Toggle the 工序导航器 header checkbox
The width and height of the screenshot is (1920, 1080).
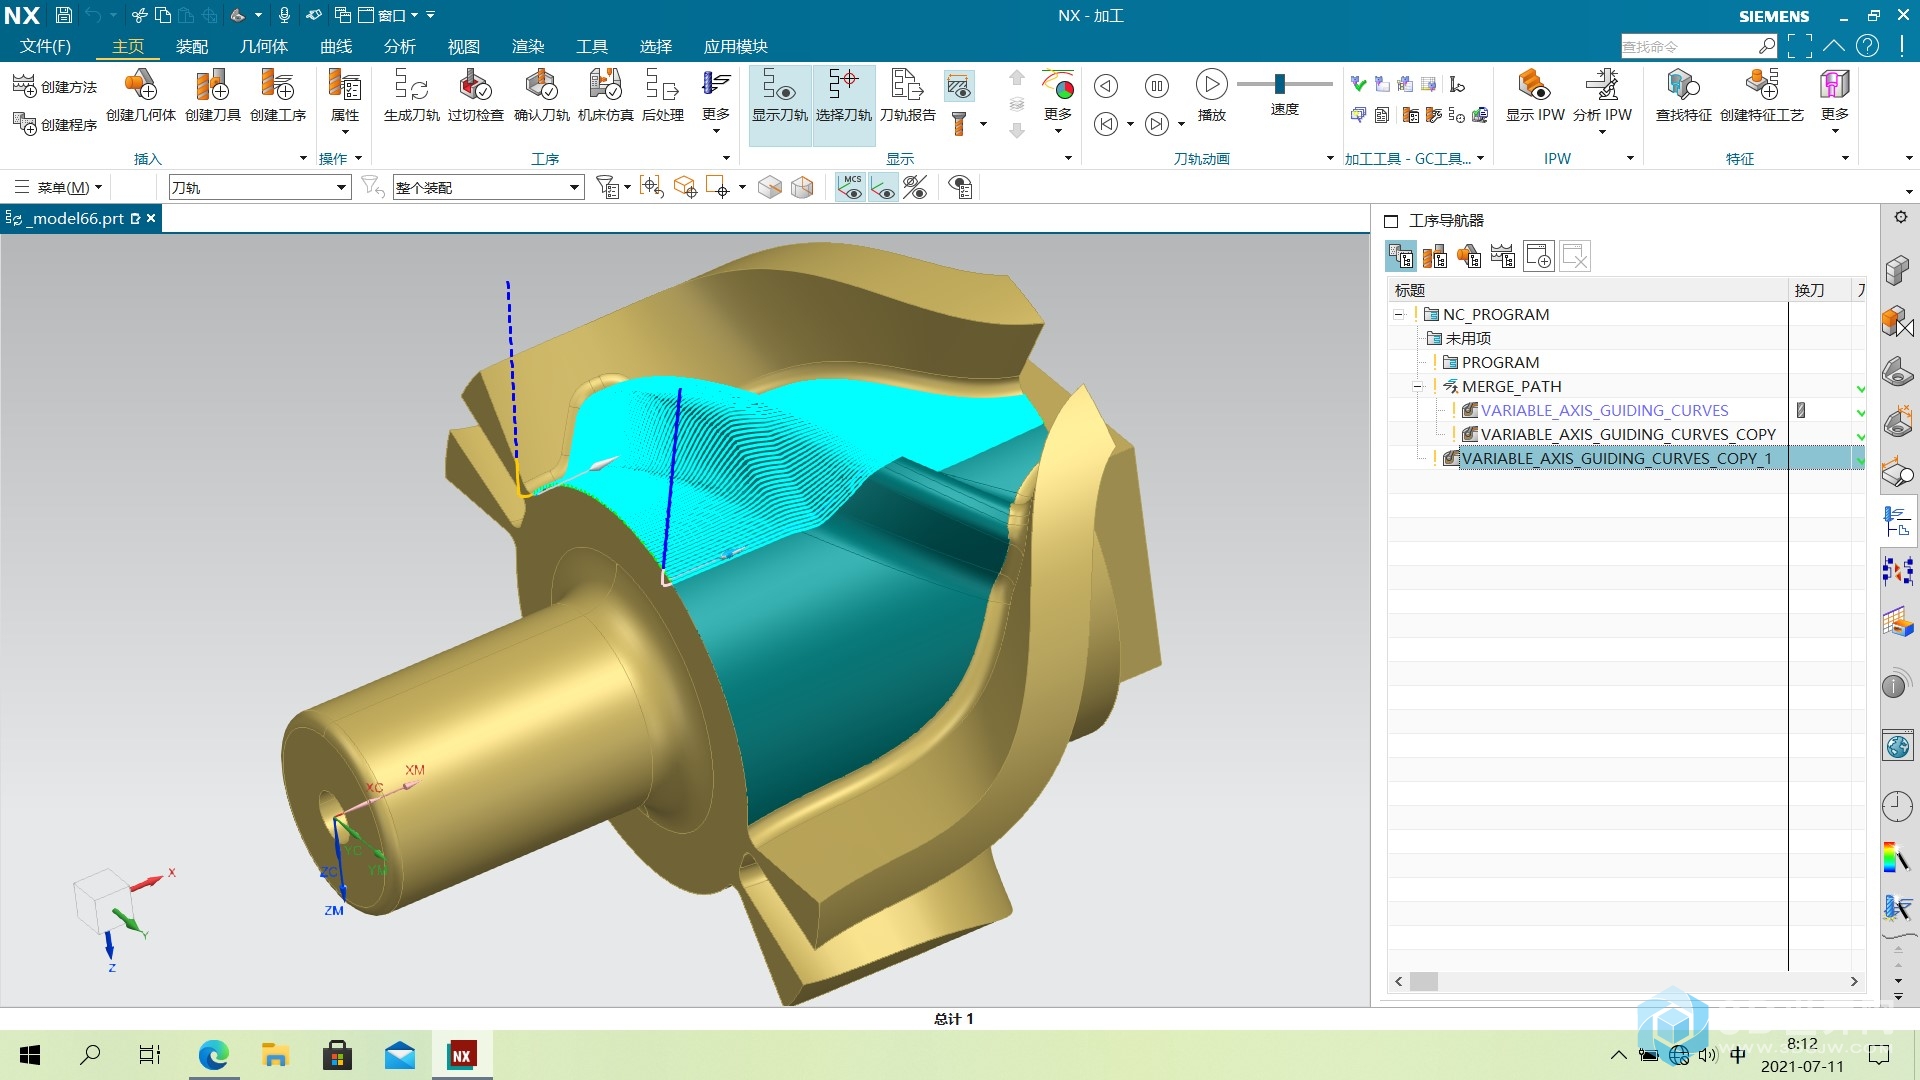(x=1391, y=221)
